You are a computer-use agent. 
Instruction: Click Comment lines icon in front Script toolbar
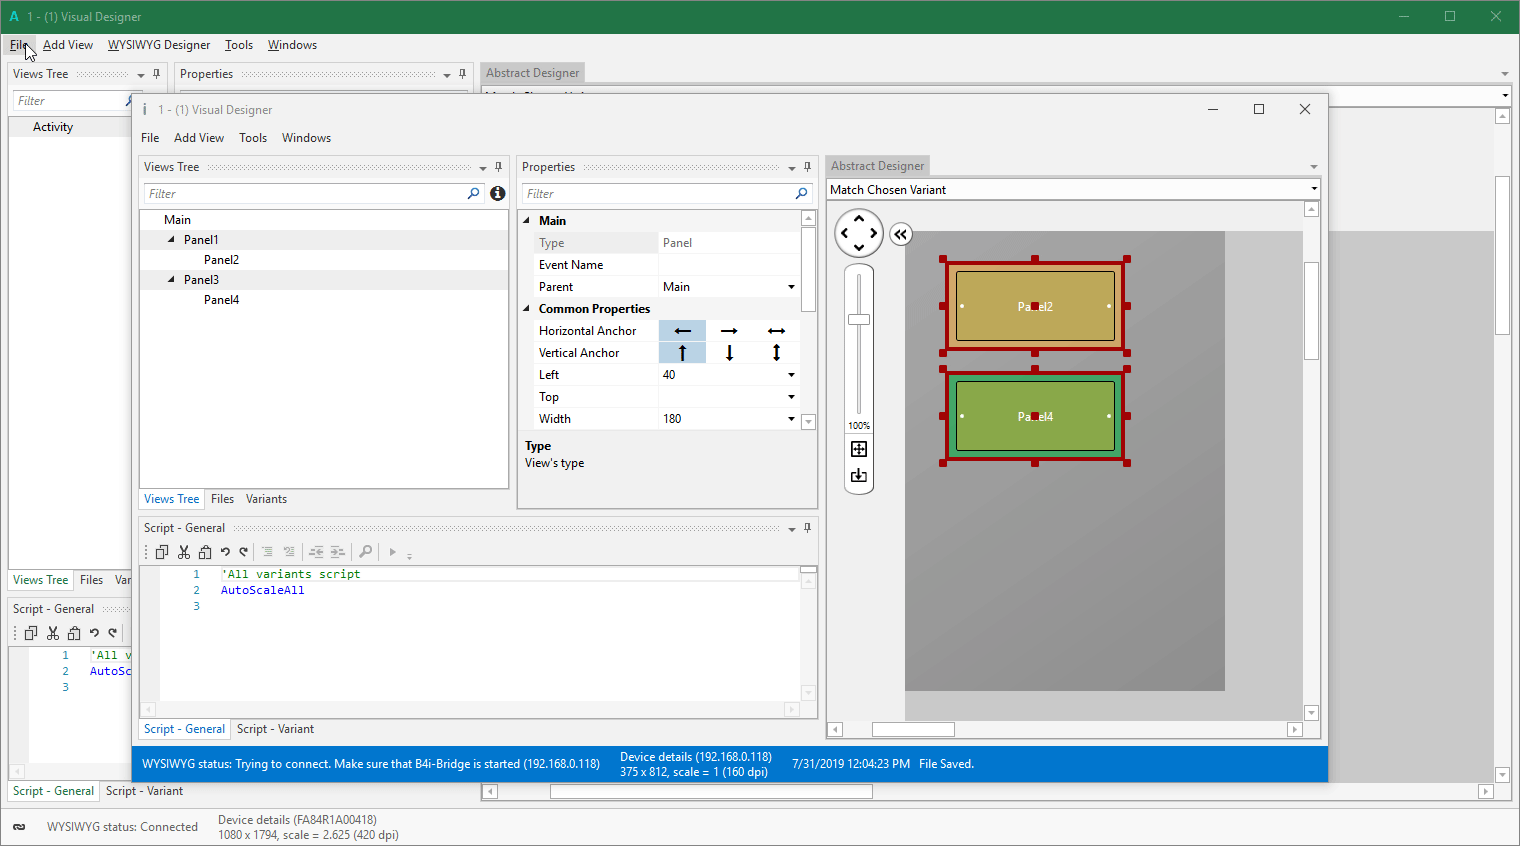(x=267, y=552)
